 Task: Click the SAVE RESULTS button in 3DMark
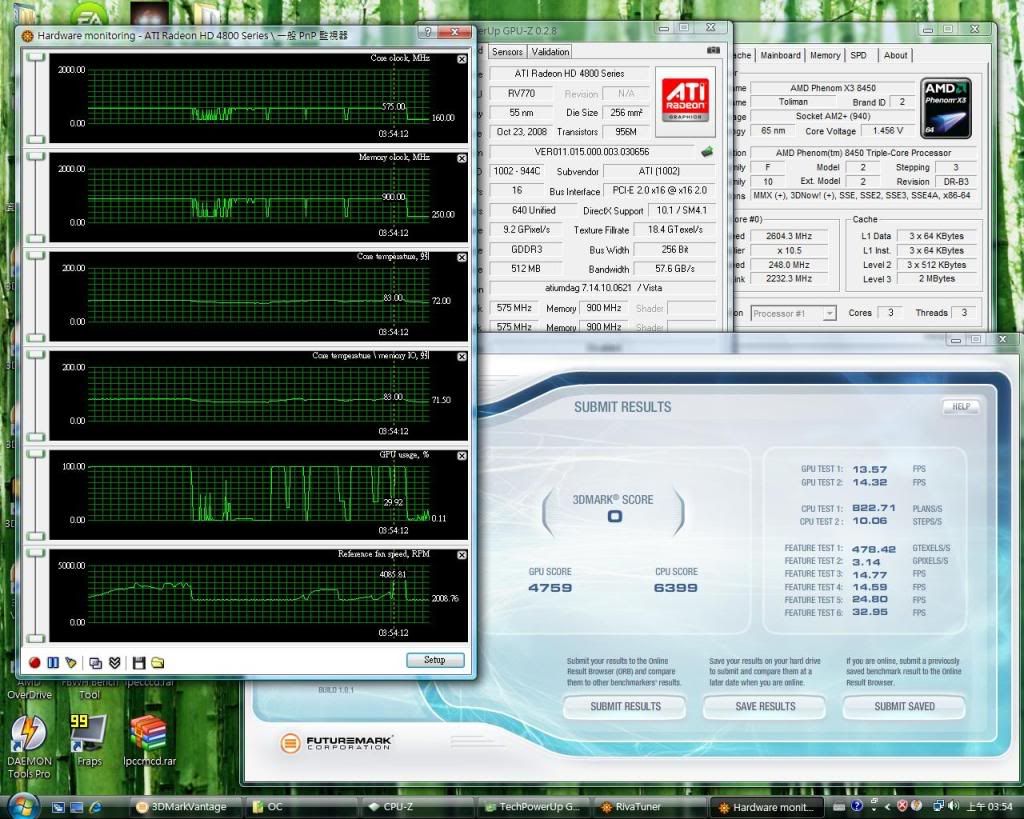[765, 707]
